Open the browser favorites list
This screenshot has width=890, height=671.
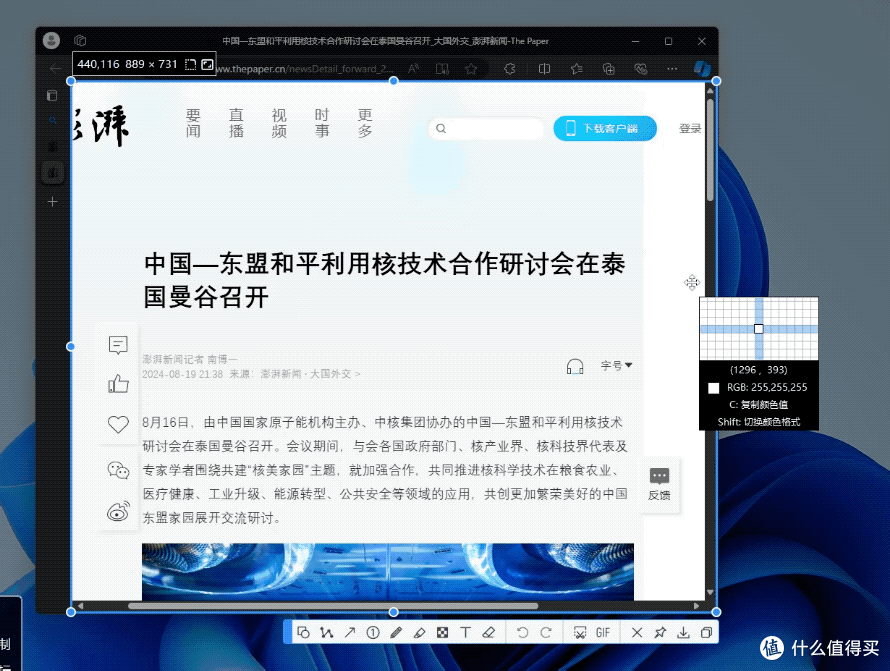577,69
